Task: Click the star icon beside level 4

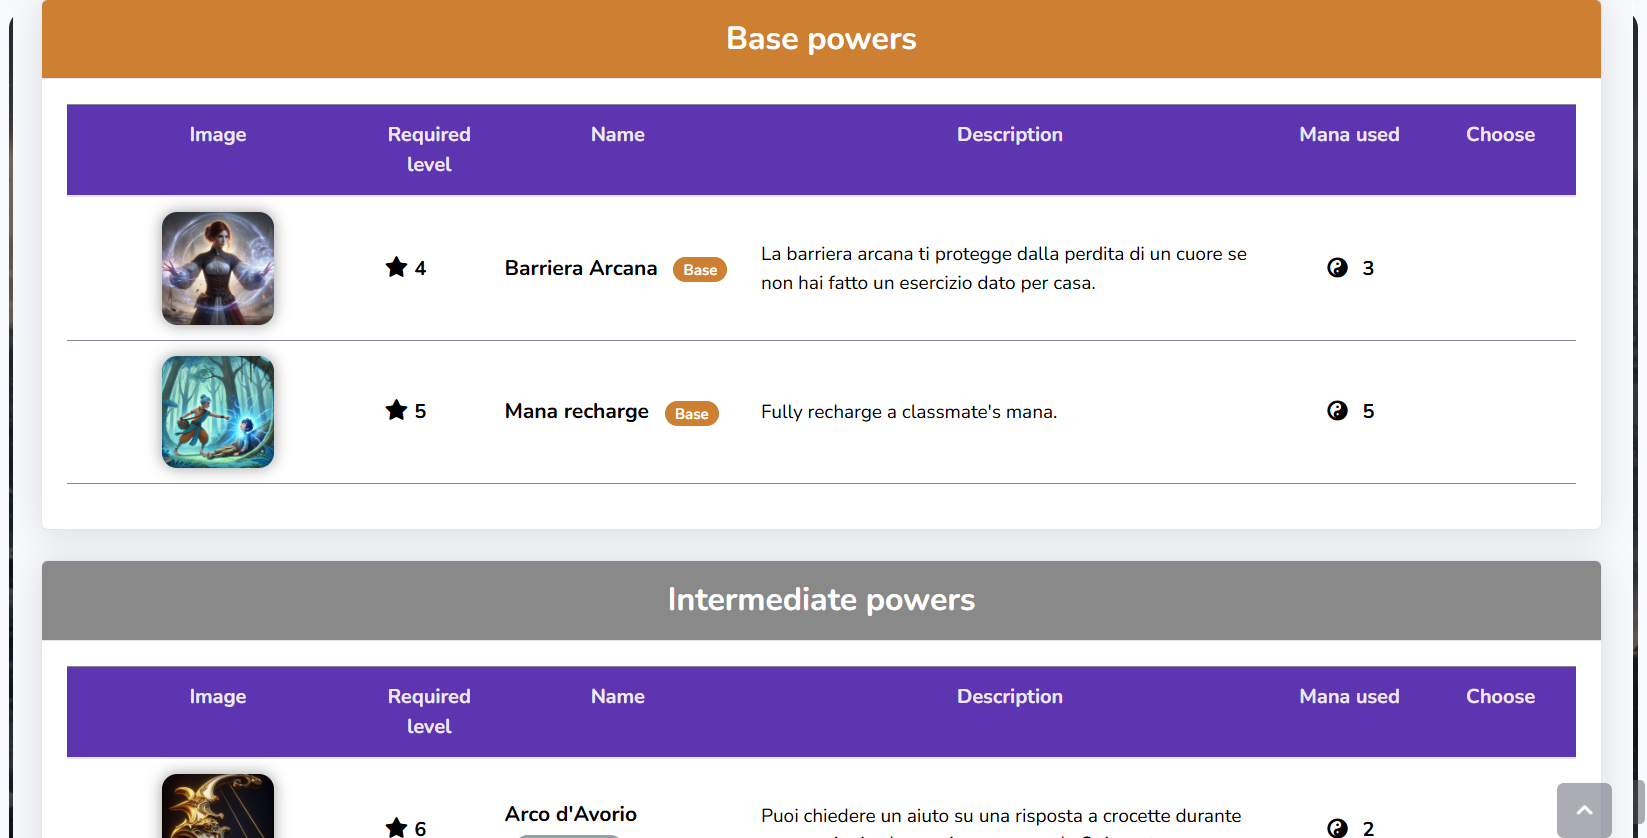Action: 396,267
